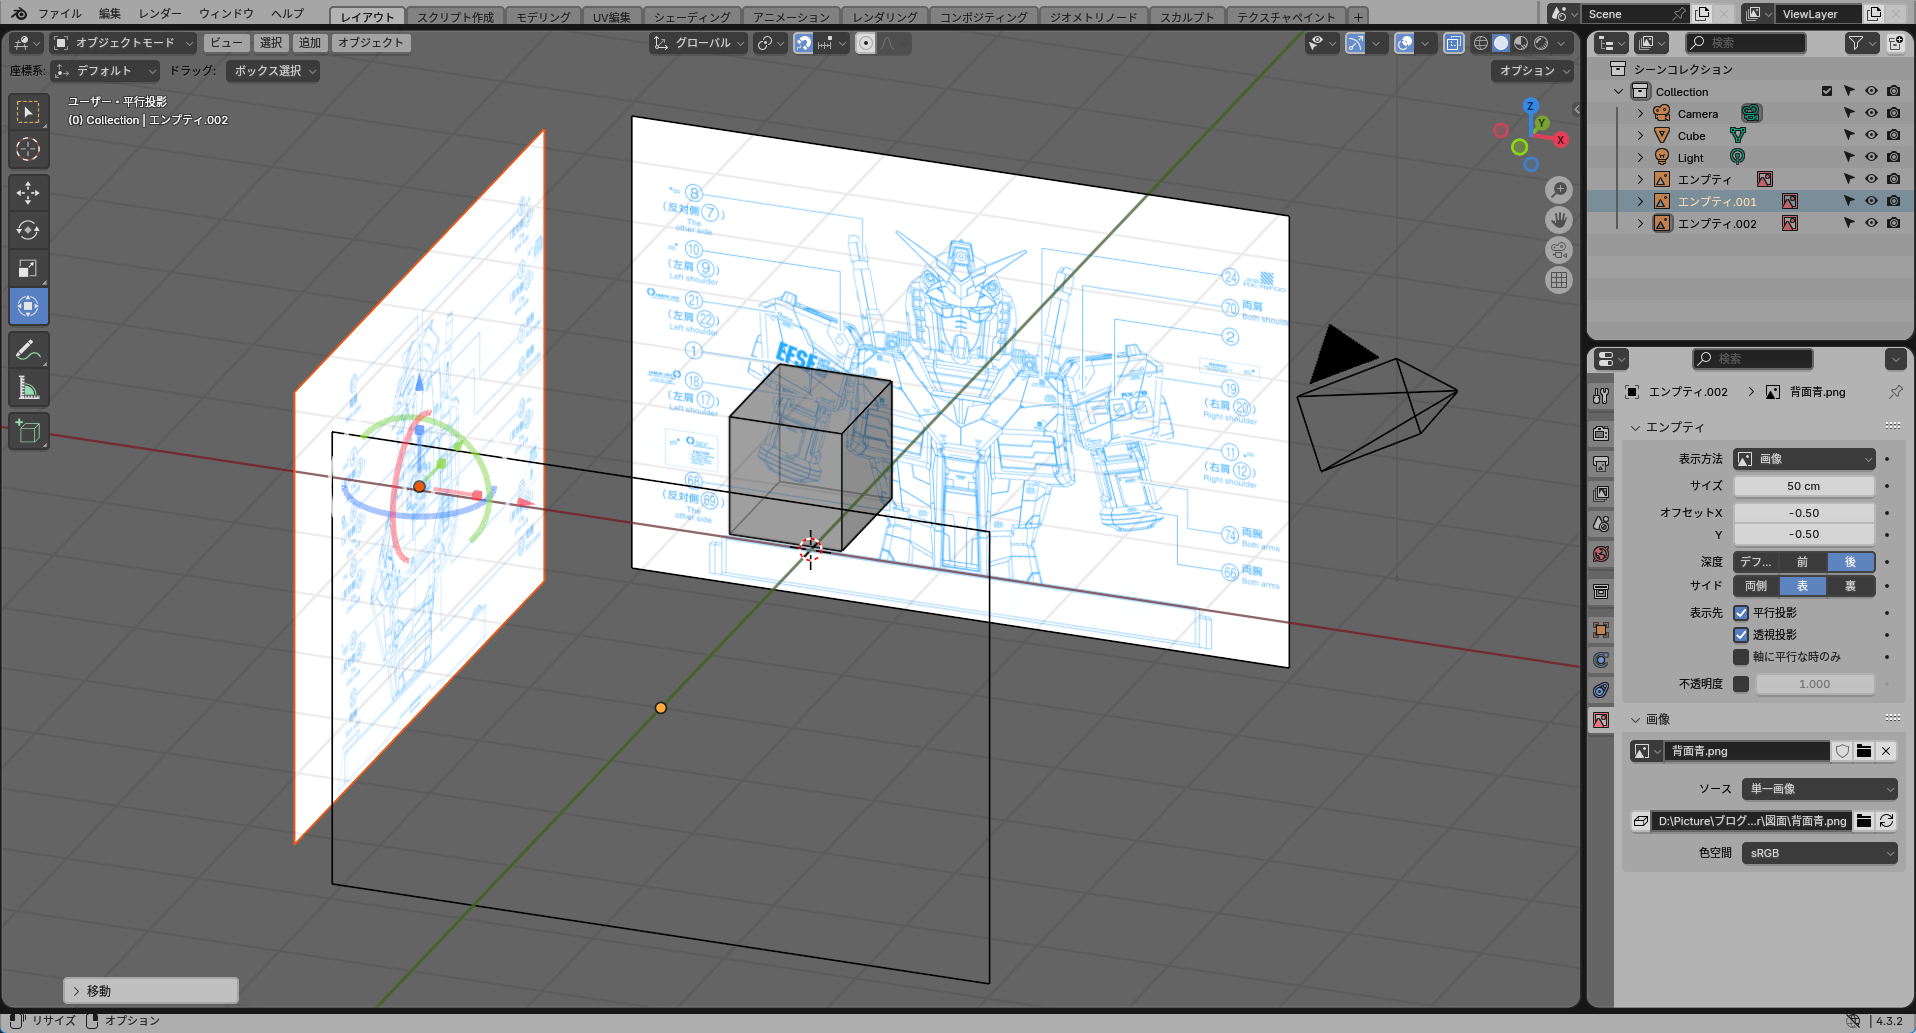Select the Rotate tool
The width and height of the screenshot is (1916, 1033).
click(x=28, y=230)
